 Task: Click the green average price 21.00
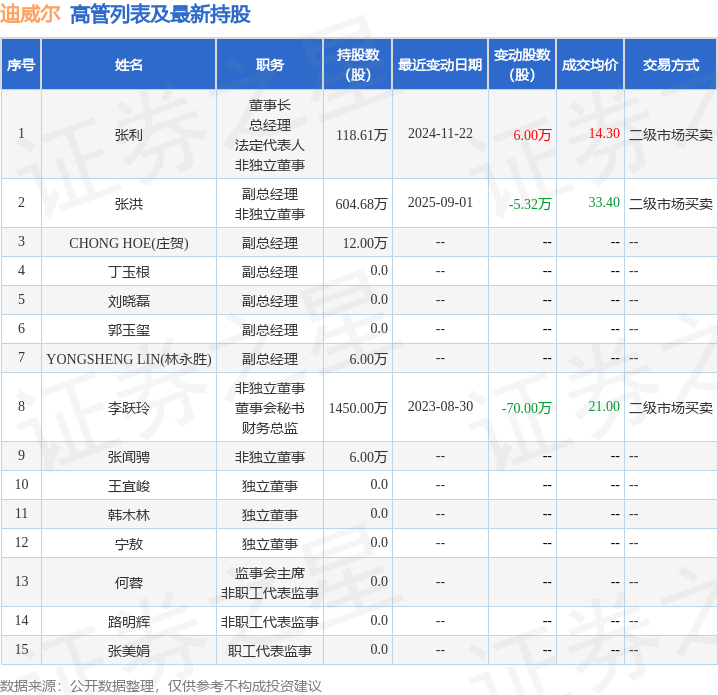604,406
